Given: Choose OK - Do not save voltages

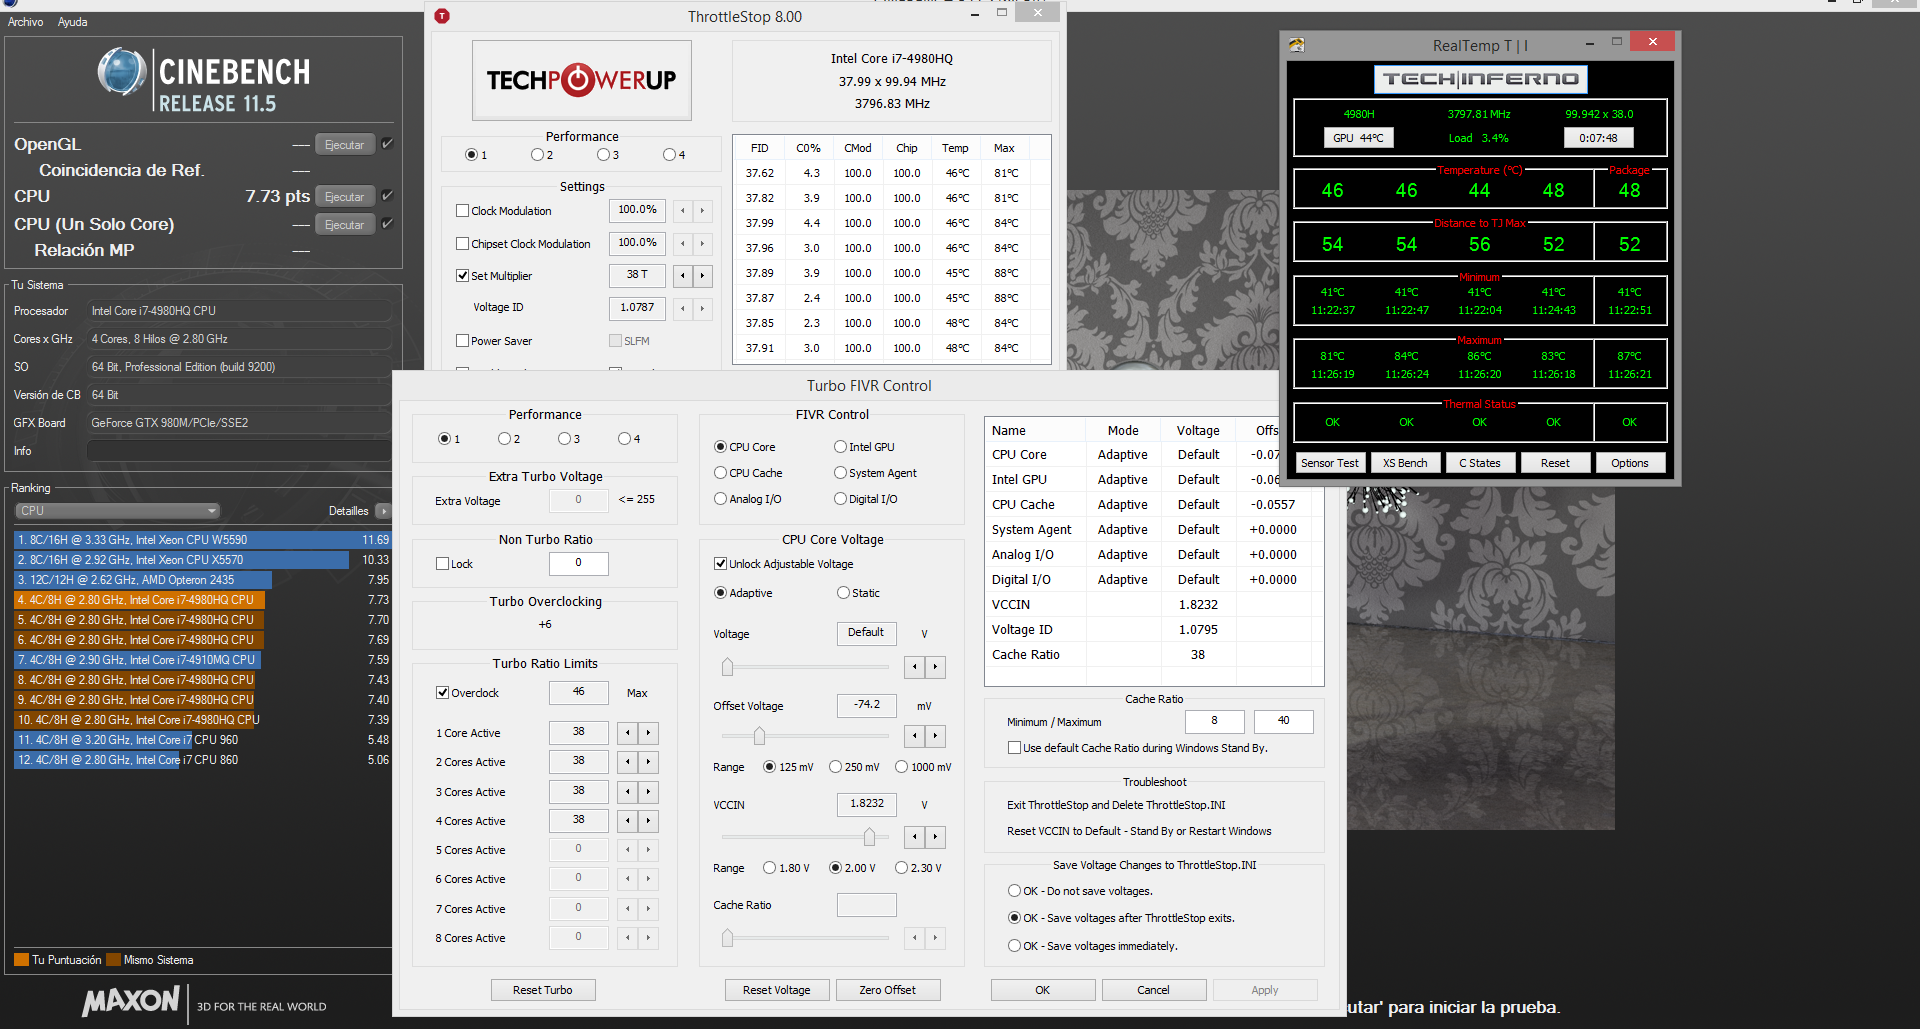Looking at the screenshot, I should pos(1014,891).
